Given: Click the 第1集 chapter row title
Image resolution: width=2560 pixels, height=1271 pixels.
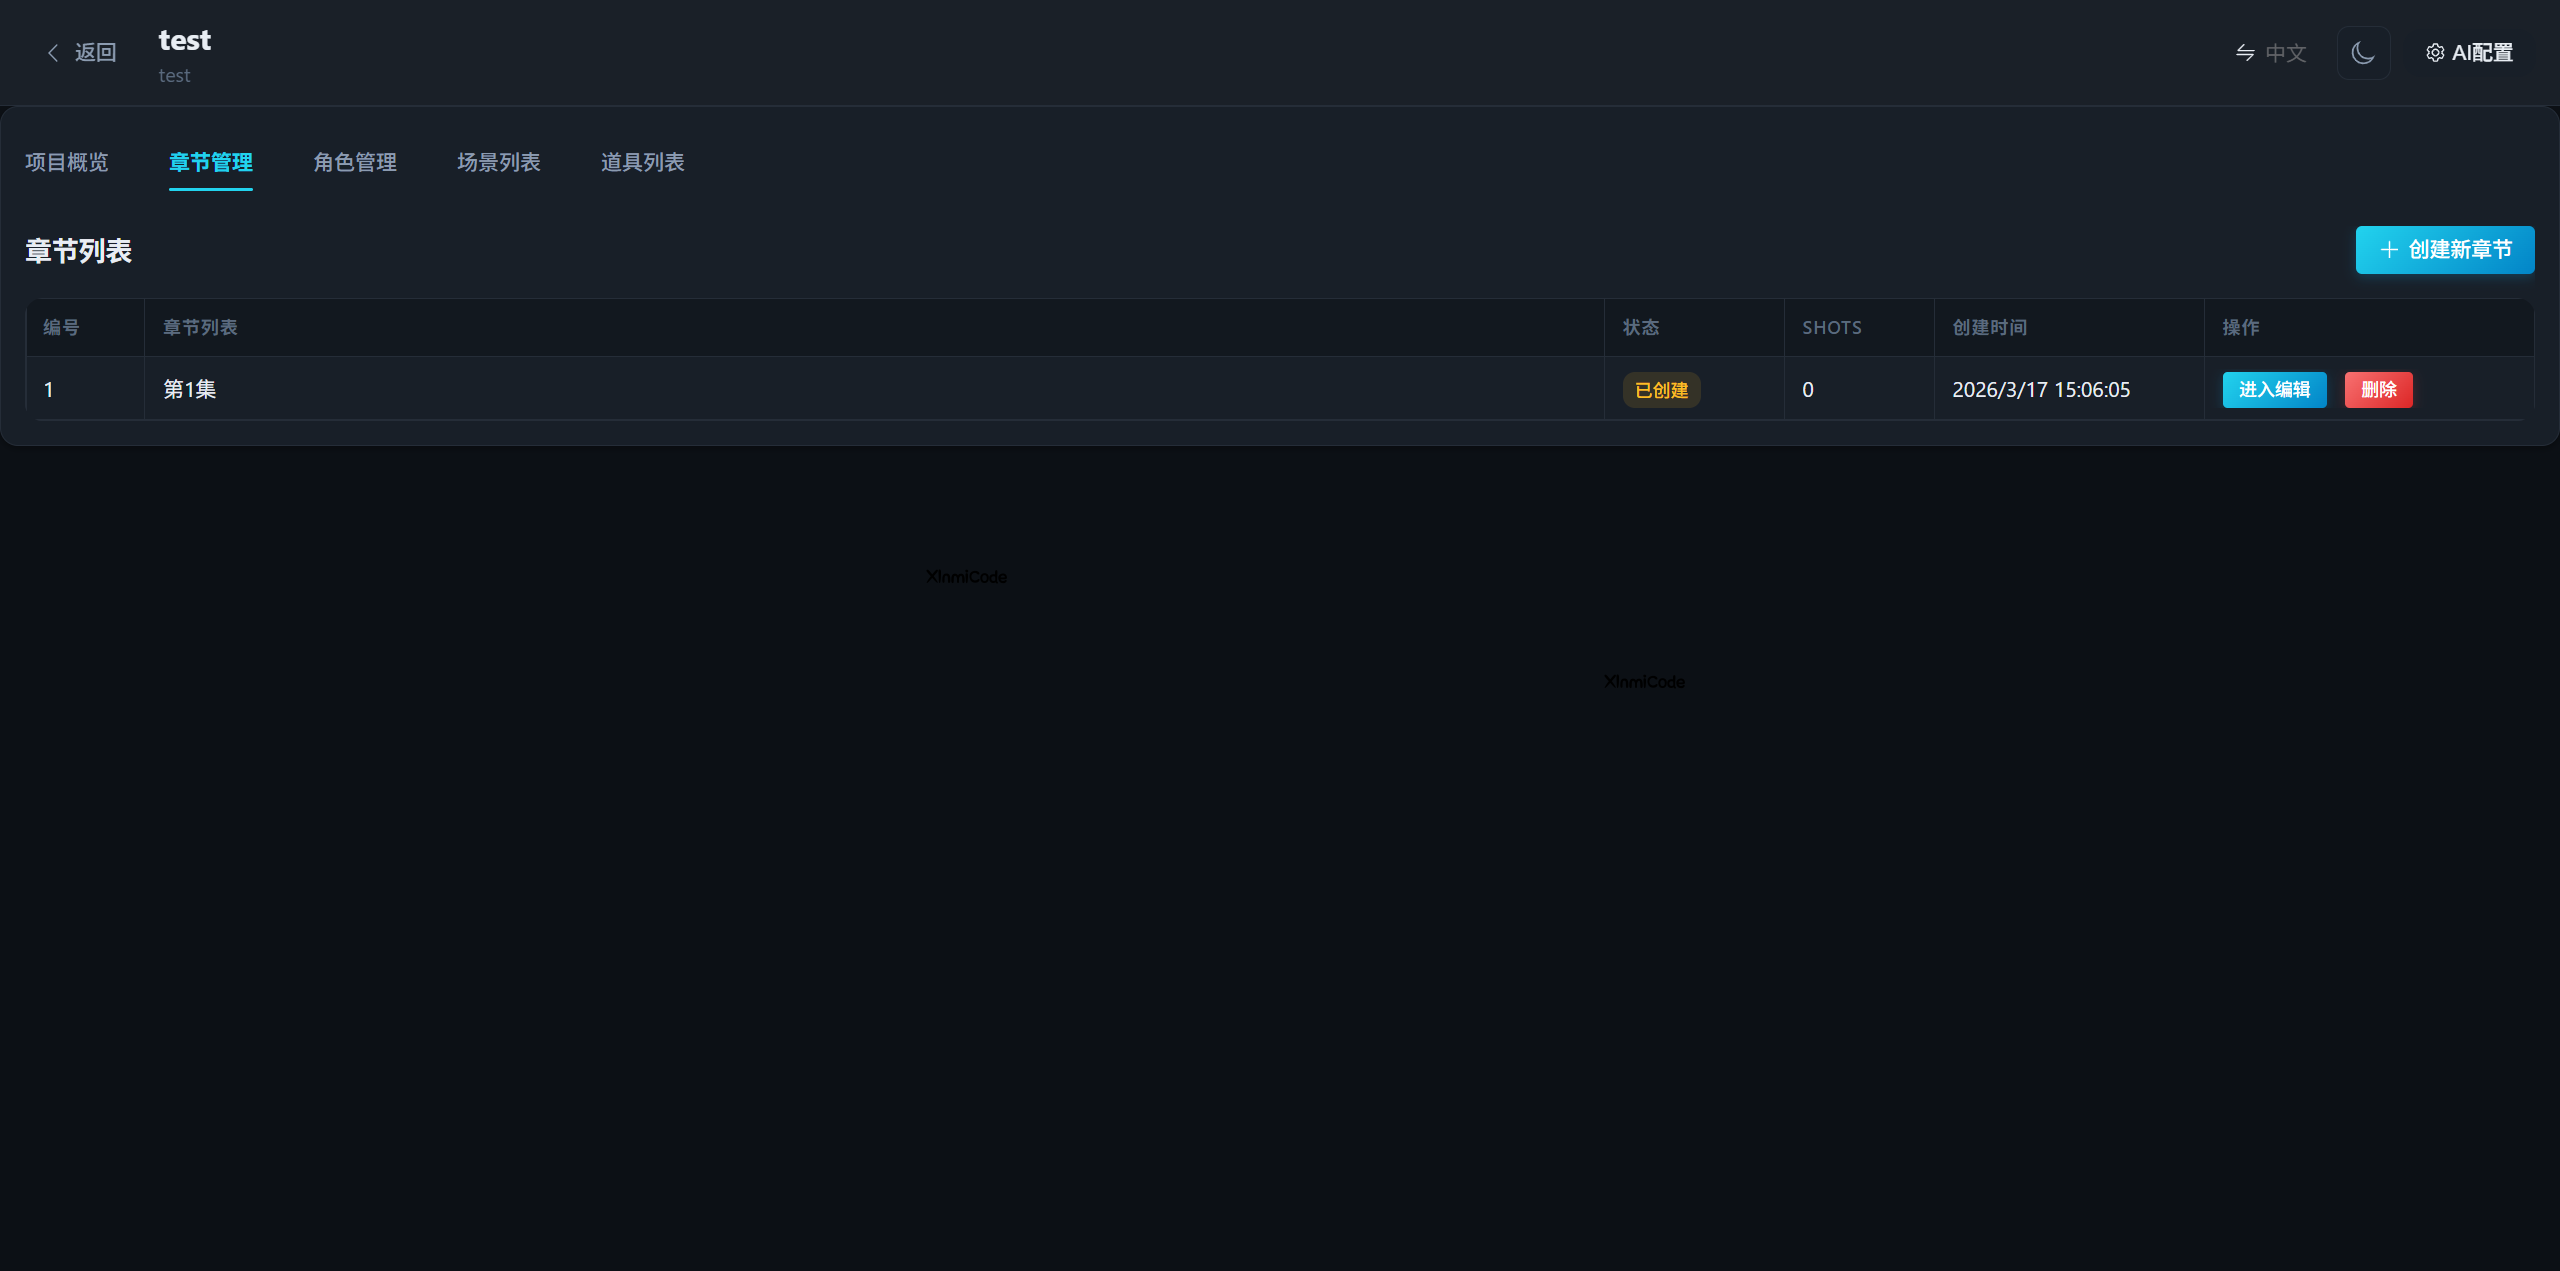Looking at the screenshot, I should [189, 389].
